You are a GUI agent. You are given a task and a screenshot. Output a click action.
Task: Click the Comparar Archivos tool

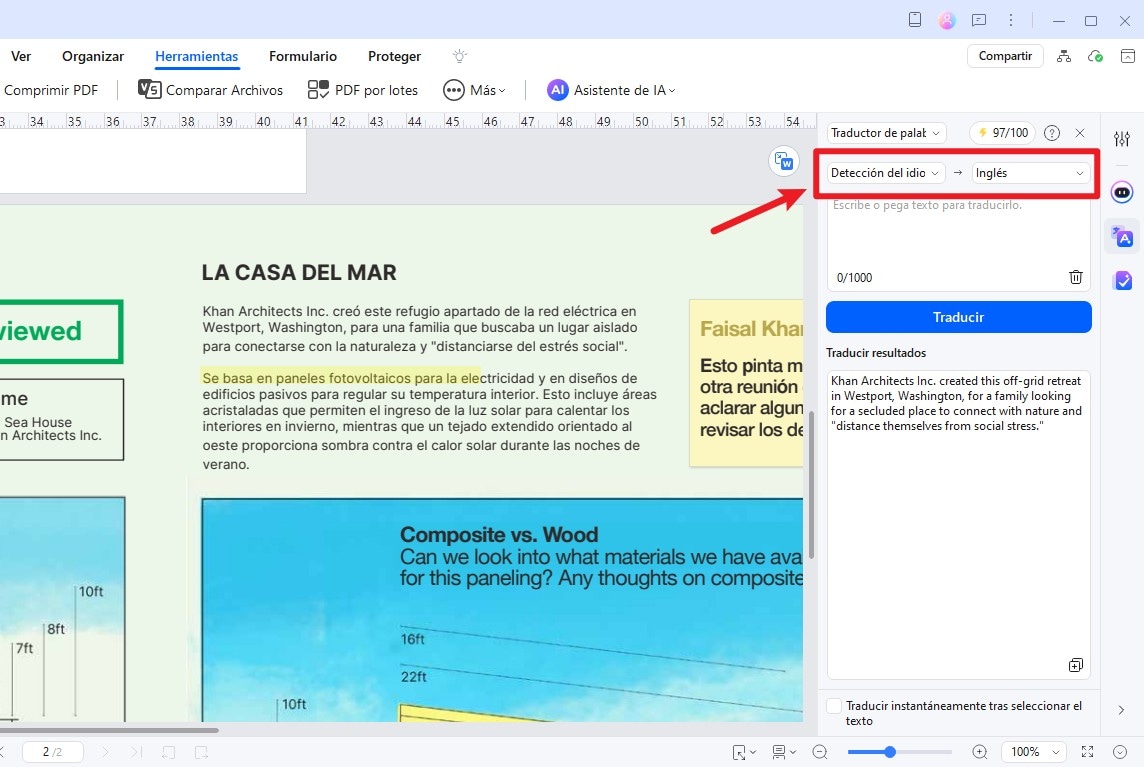pyautogui.click(x=211, y=90)
